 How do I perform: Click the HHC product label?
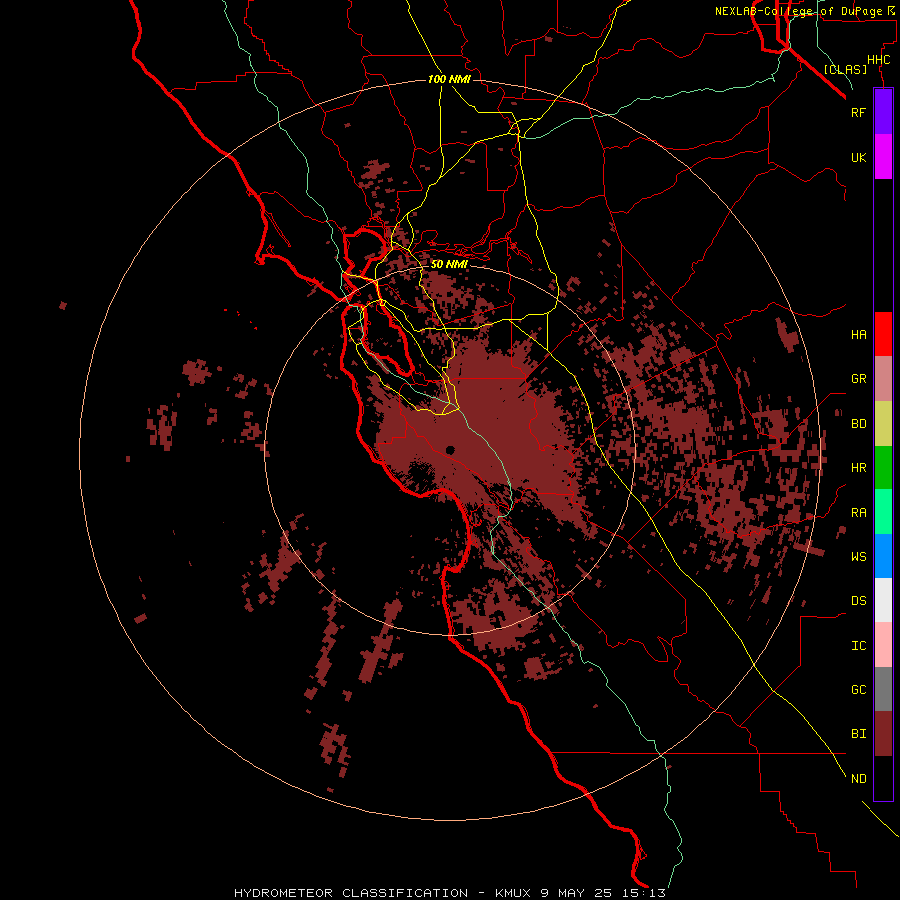(878, 60)
